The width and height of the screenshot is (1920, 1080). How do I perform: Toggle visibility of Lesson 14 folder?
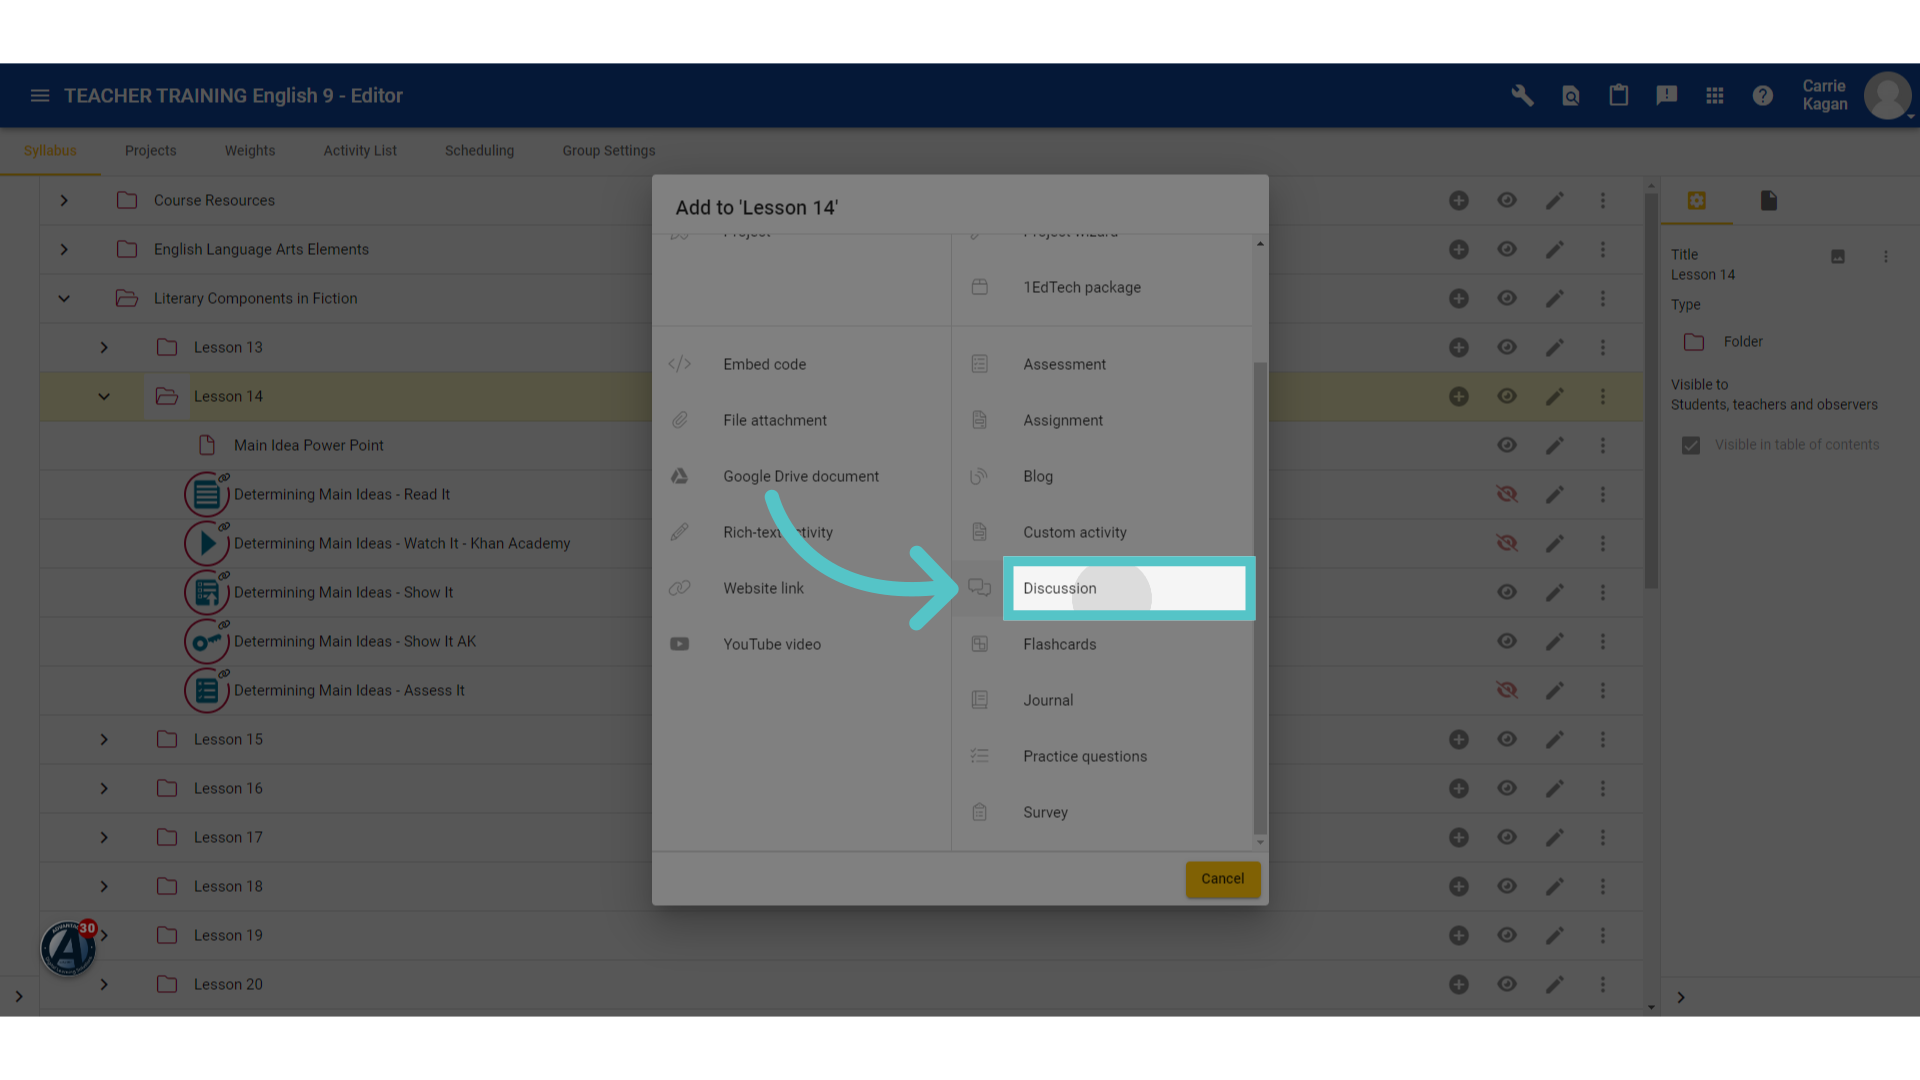1506,396
